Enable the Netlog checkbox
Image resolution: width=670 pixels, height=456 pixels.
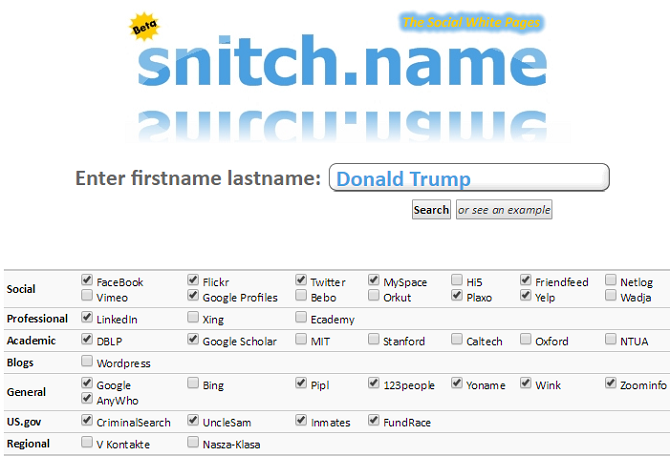(611, 280)
